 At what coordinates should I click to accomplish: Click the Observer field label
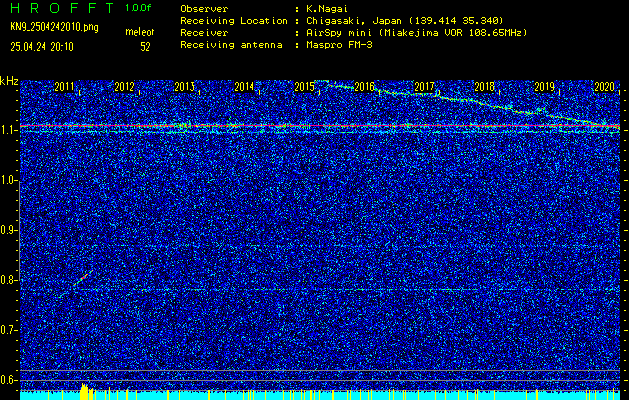pos(204,9)
